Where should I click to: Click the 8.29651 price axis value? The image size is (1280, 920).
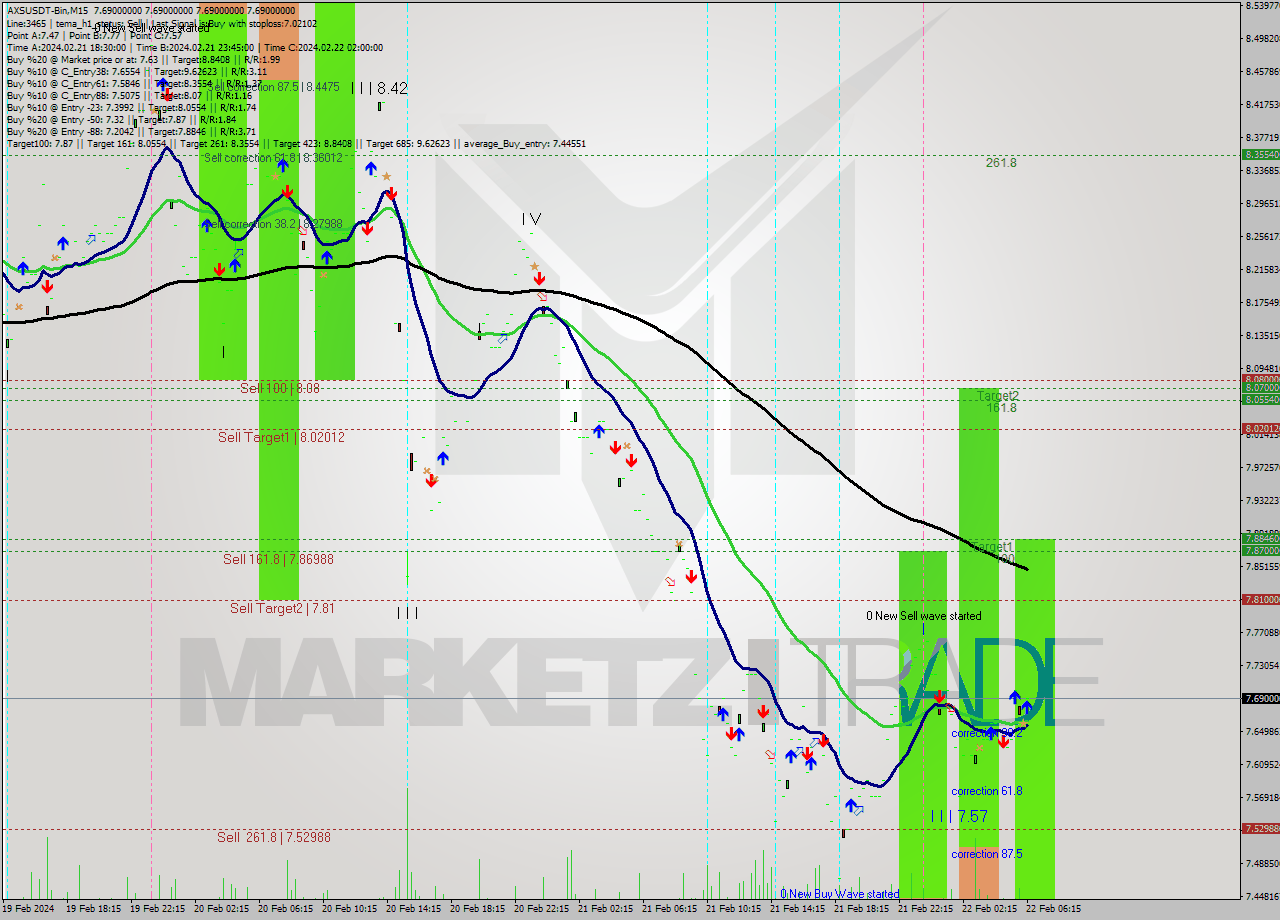[x=1262, y=203]
